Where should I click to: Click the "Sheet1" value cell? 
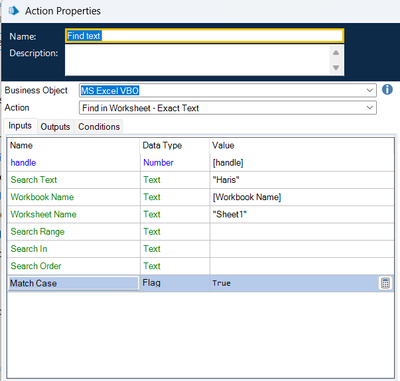[302, 214]
